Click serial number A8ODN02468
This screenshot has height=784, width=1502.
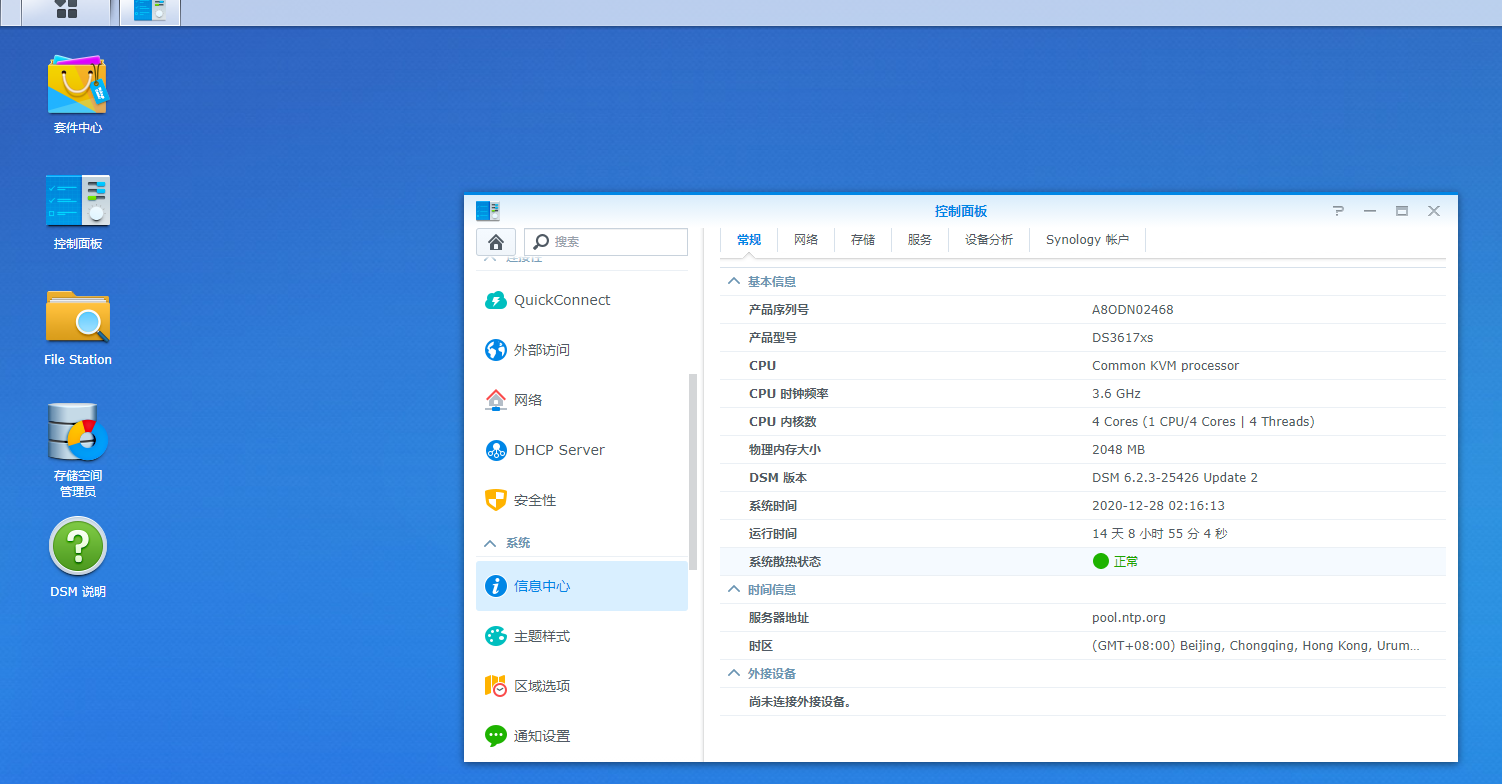click(1133, 310)
